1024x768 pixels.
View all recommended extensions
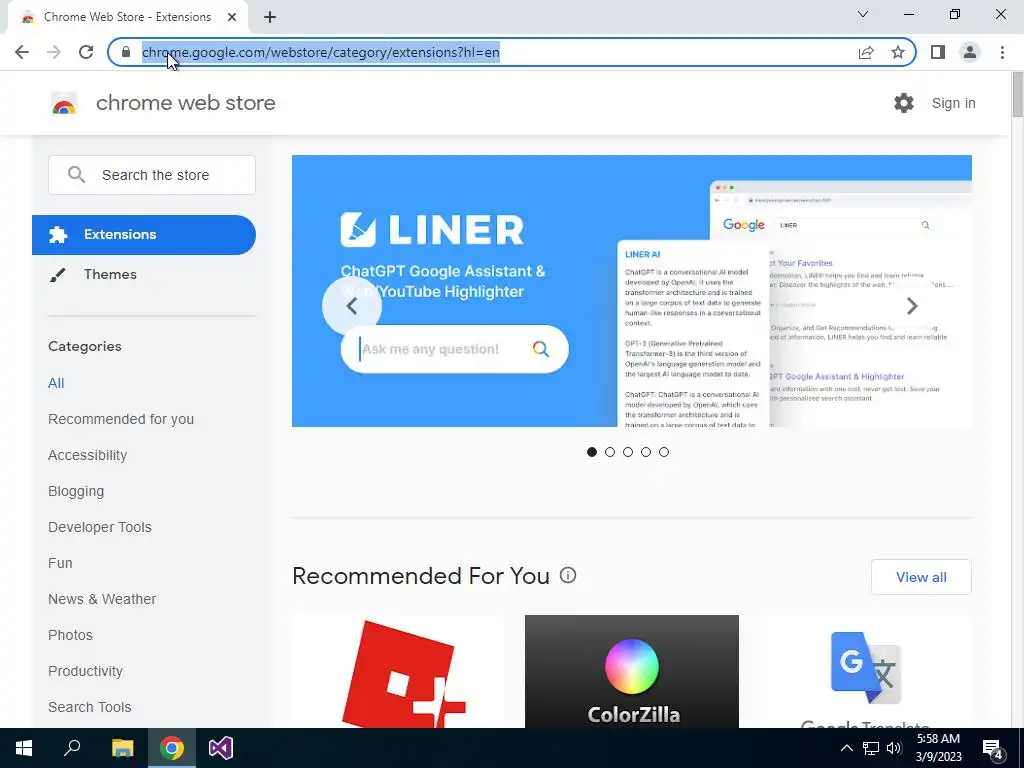(x=921, y=577)
